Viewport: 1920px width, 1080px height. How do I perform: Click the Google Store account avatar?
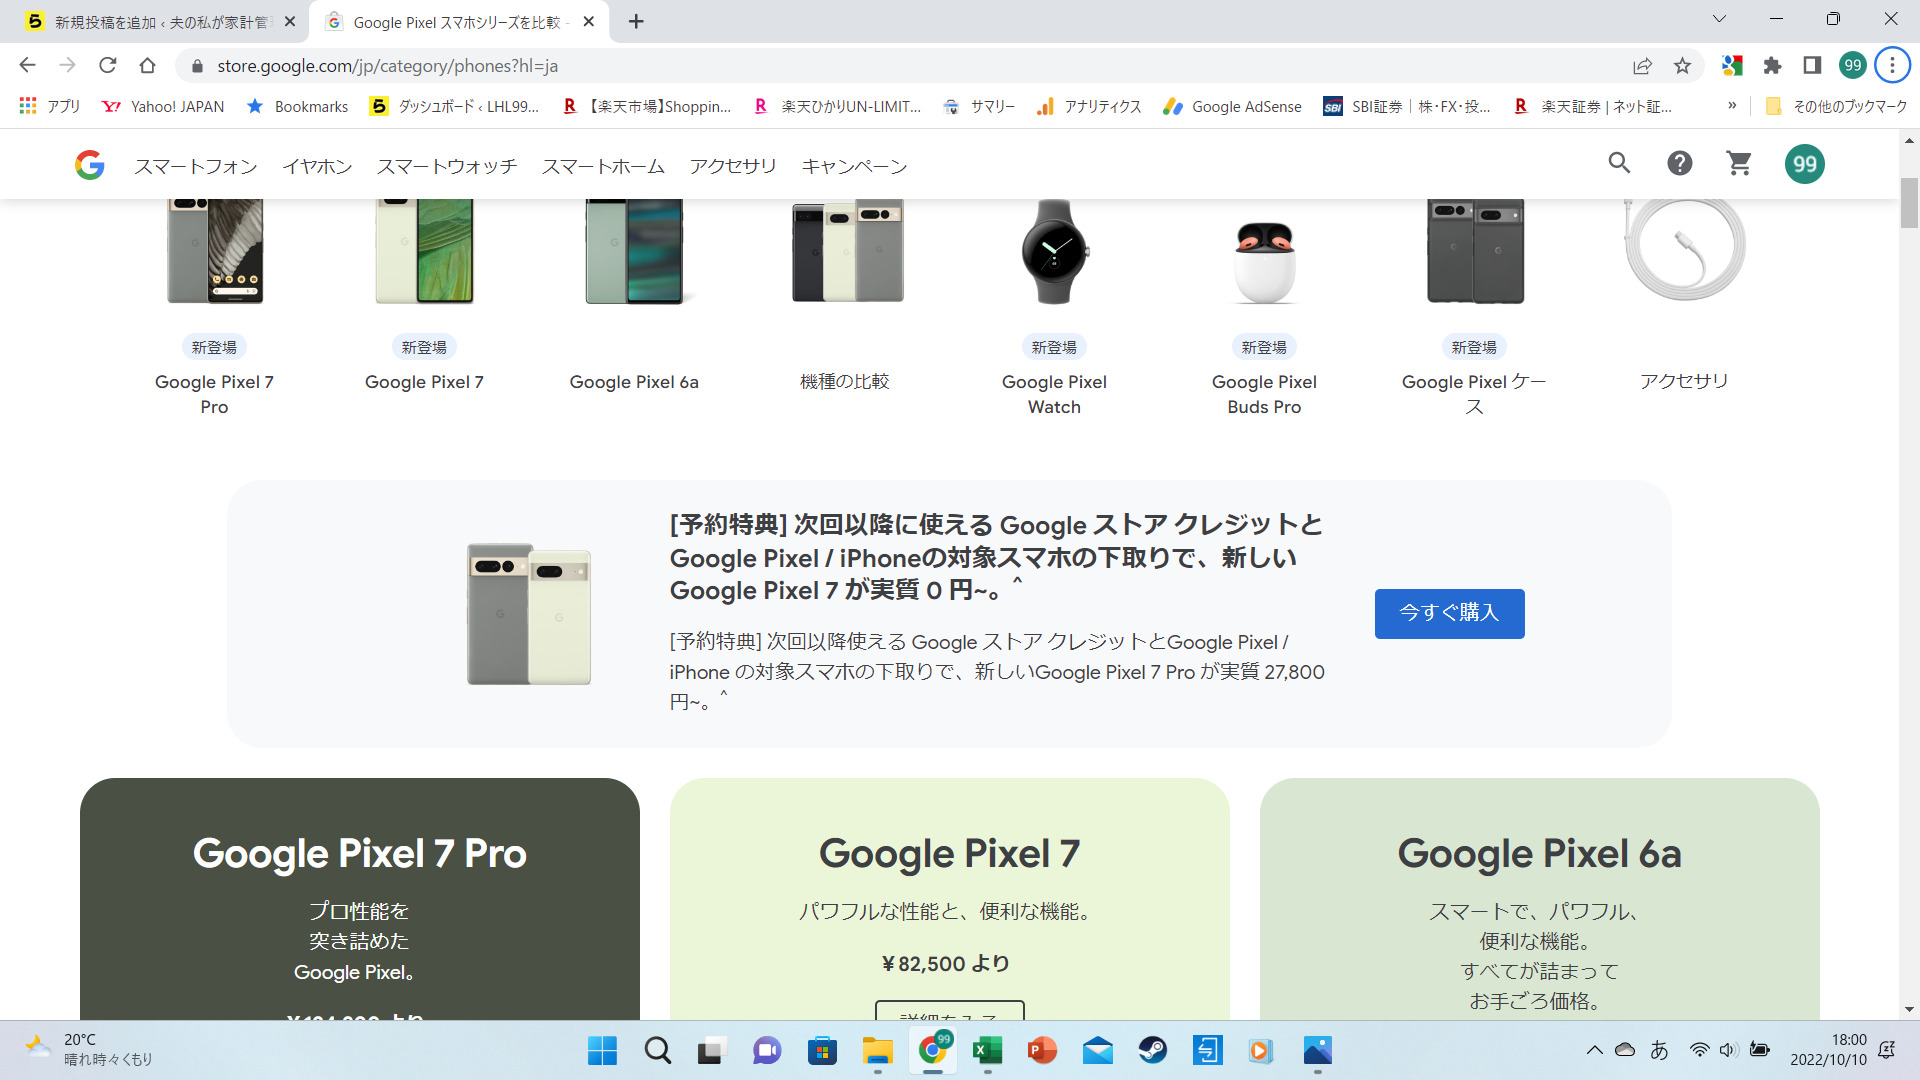pyautogui.click(x=1805, y=164)
